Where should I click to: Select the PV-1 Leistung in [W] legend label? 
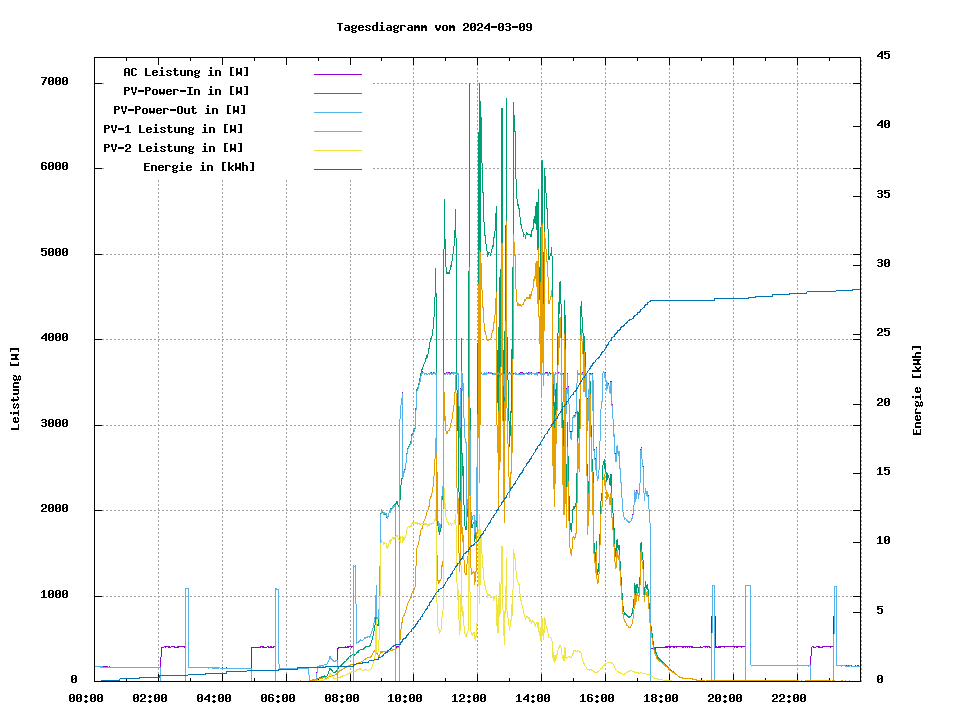point(173,129)
